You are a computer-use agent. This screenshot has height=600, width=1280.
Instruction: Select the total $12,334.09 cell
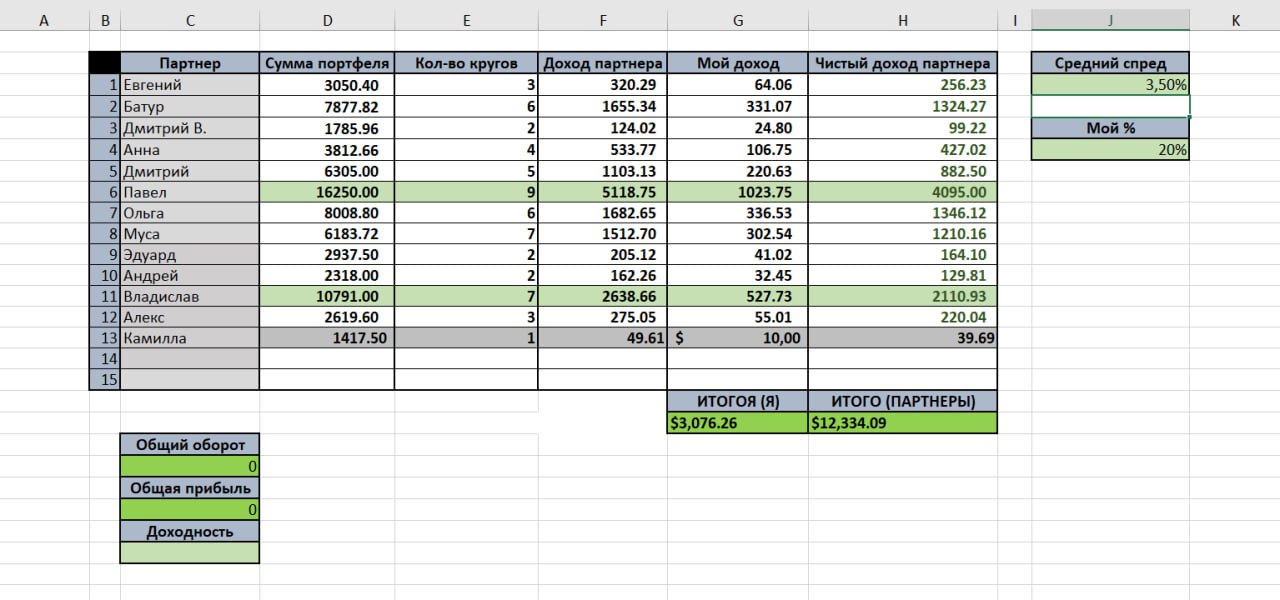[902, 423]
